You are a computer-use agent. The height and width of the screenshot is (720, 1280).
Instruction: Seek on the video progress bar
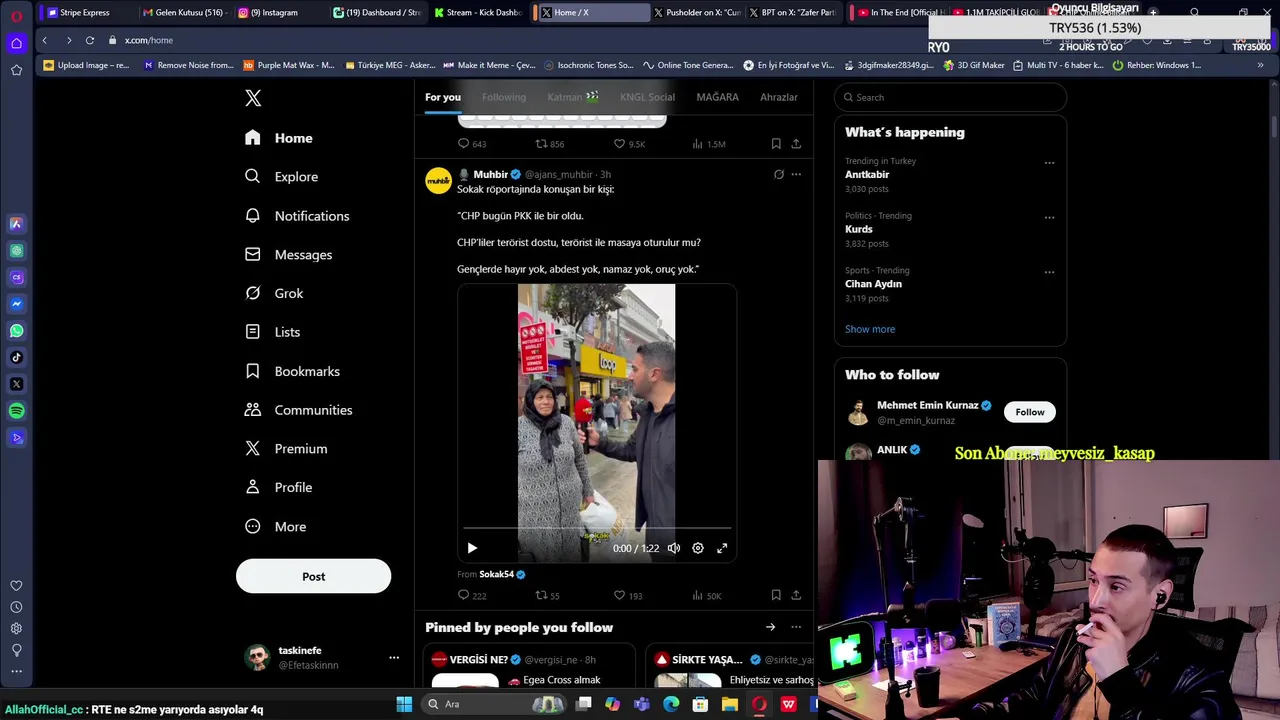pyautogui.click(x=597, y=528)
